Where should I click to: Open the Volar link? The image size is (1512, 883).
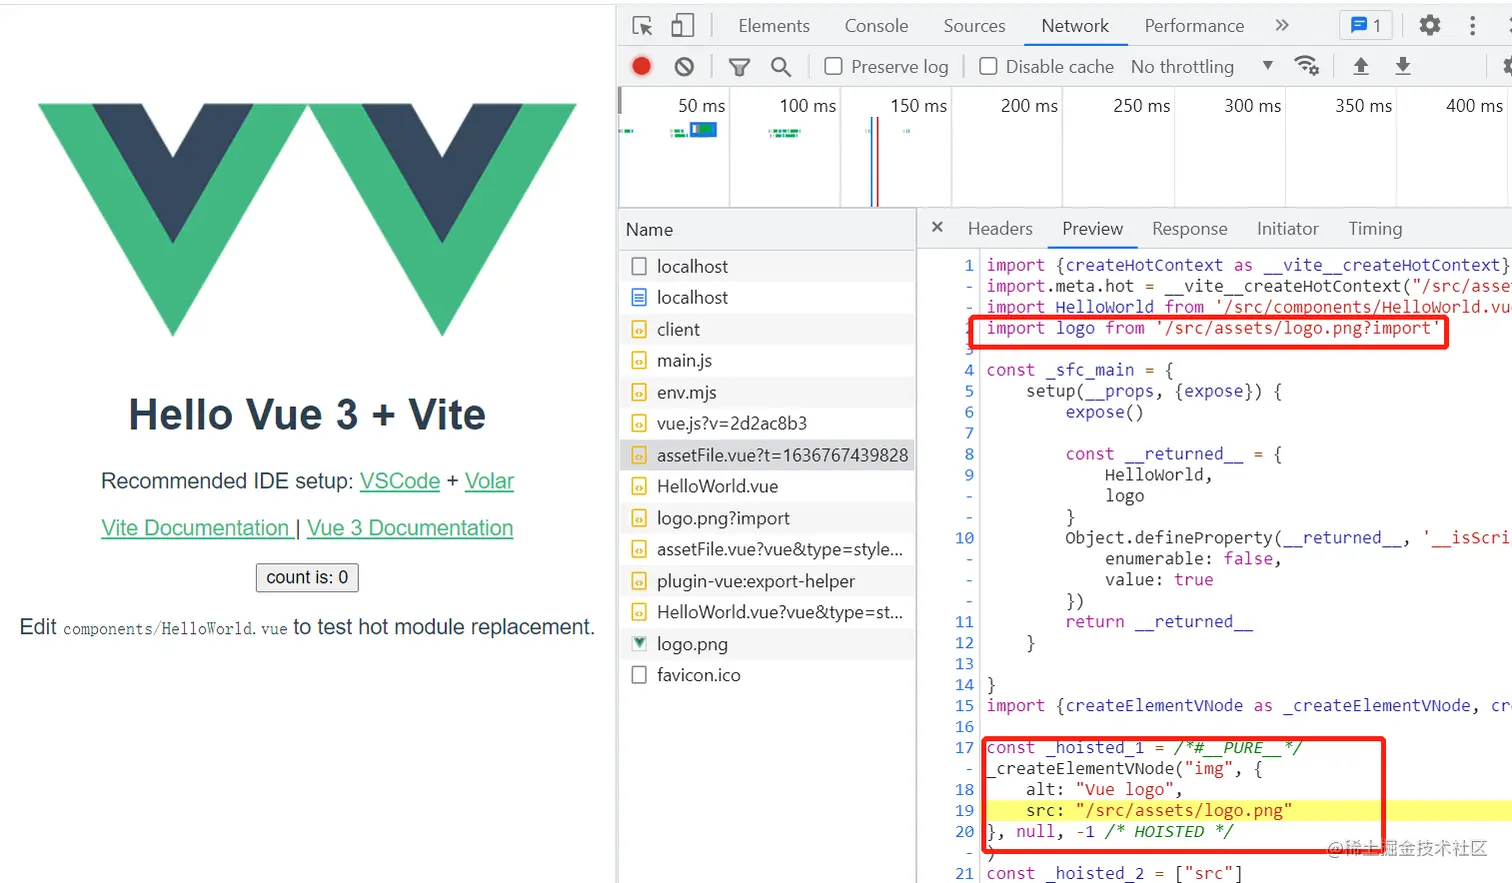tap(489, 481)
